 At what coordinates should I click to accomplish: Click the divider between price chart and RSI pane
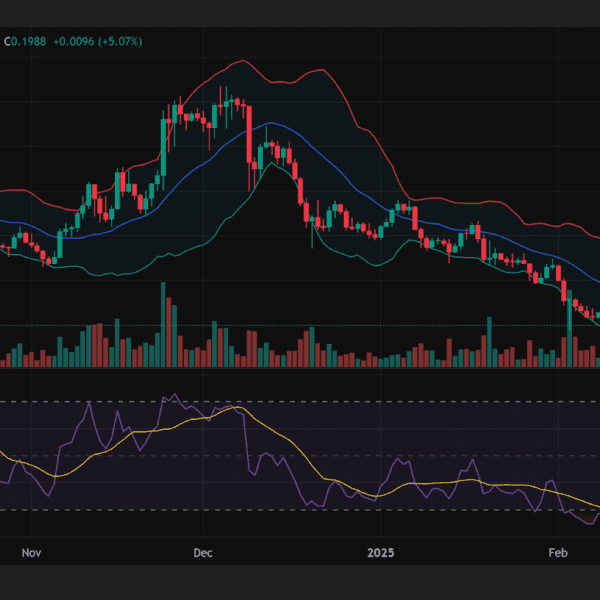pos(300,378)
